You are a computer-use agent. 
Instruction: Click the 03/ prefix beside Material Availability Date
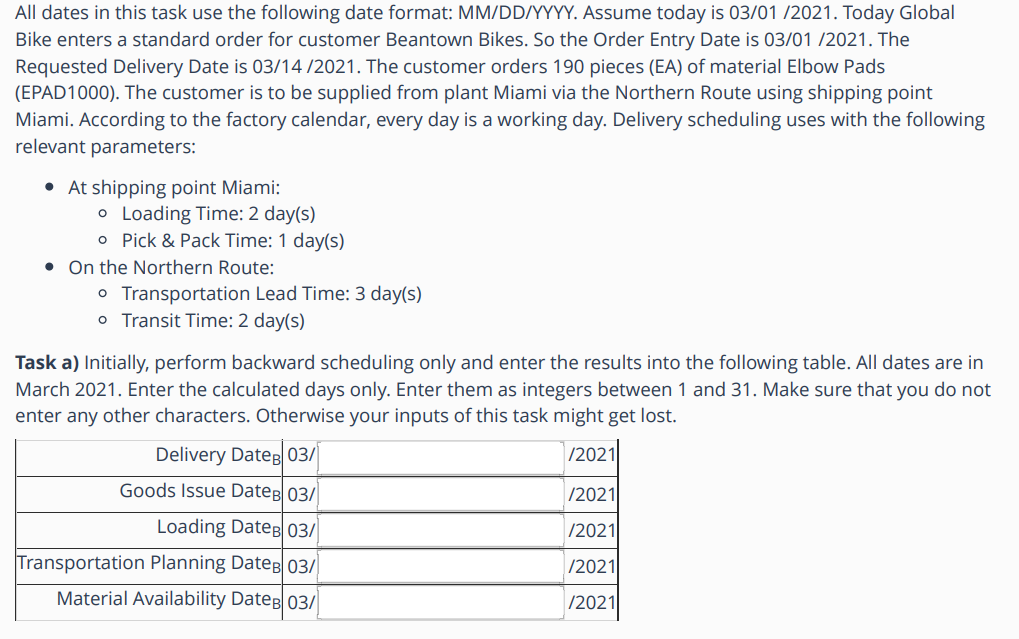[x=300, y=601]
